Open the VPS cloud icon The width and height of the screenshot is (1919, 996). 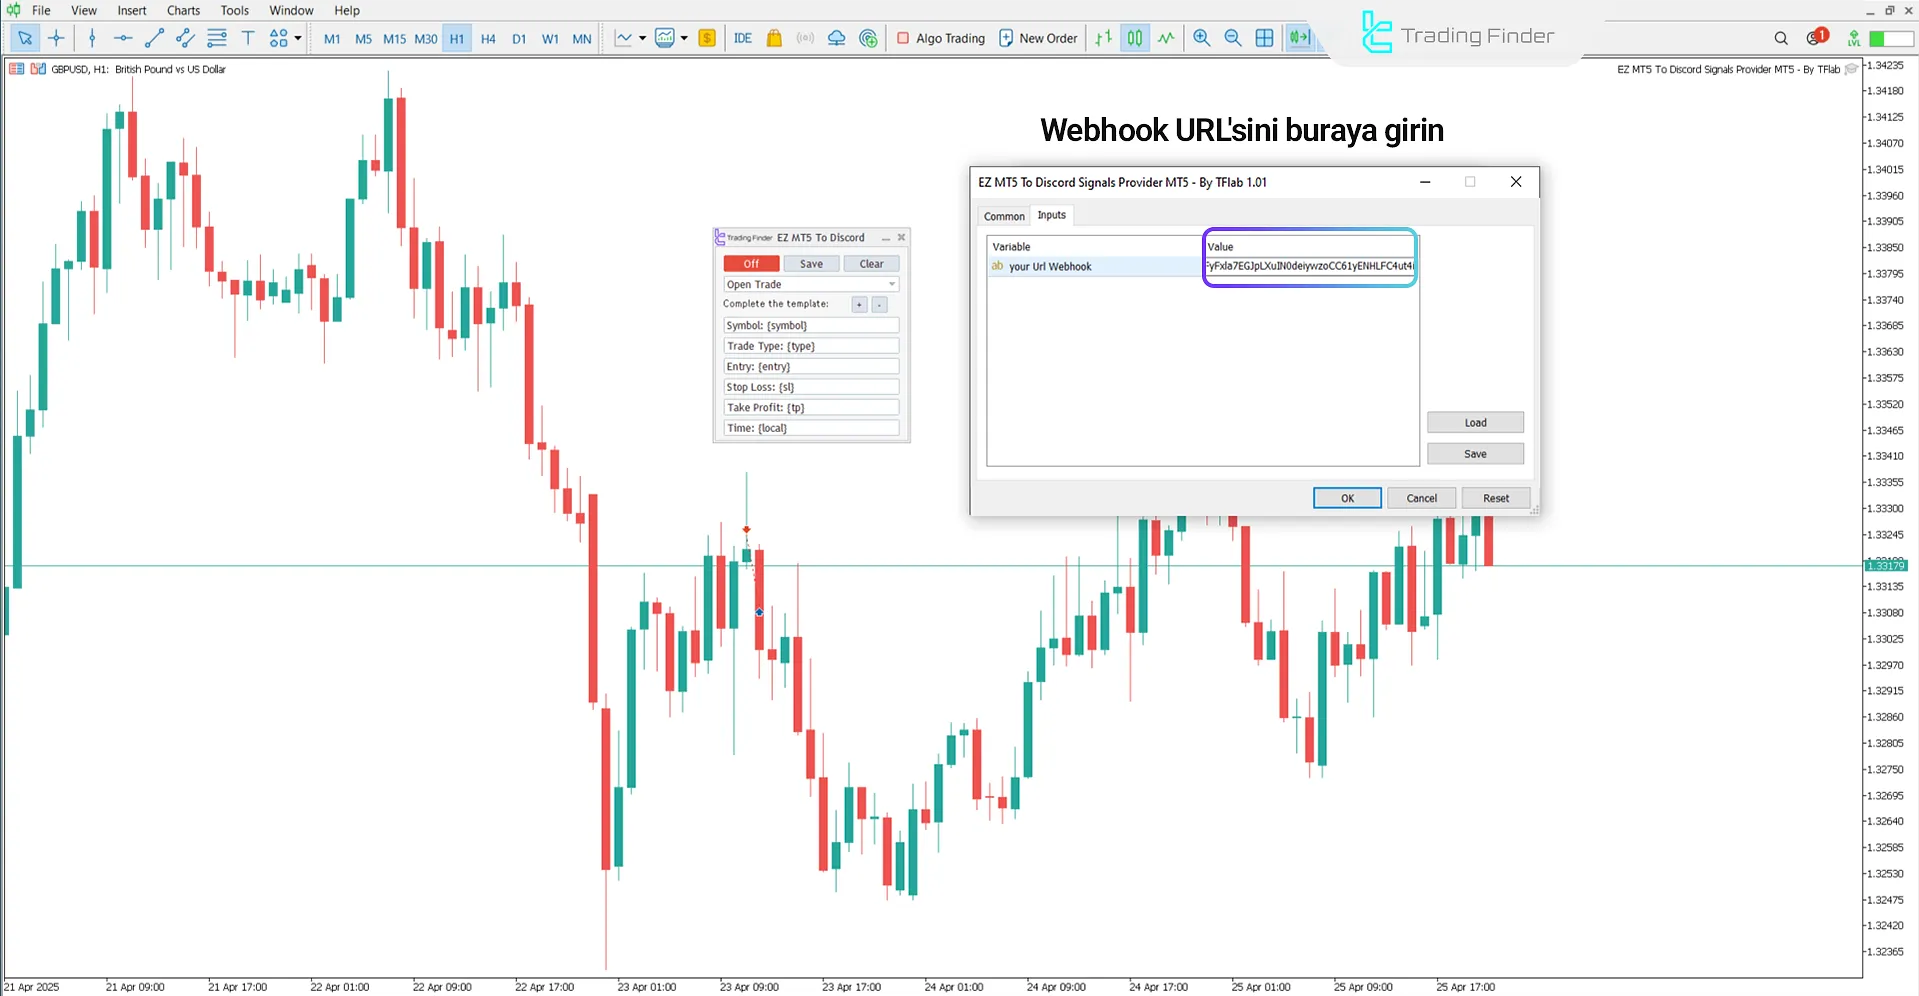pos(837,38)
